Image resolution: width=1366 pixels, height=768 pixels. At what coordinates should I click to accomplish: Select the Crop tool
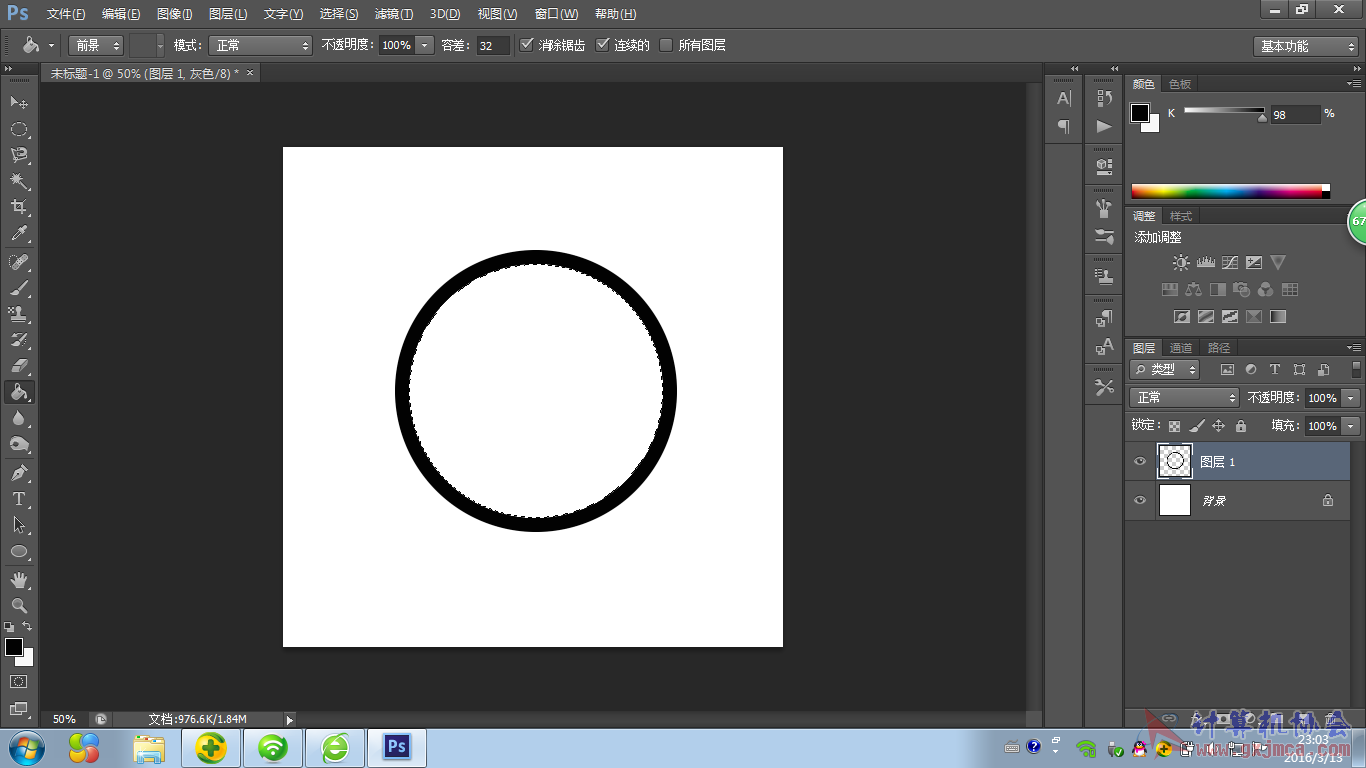click(x=19, y=207)
